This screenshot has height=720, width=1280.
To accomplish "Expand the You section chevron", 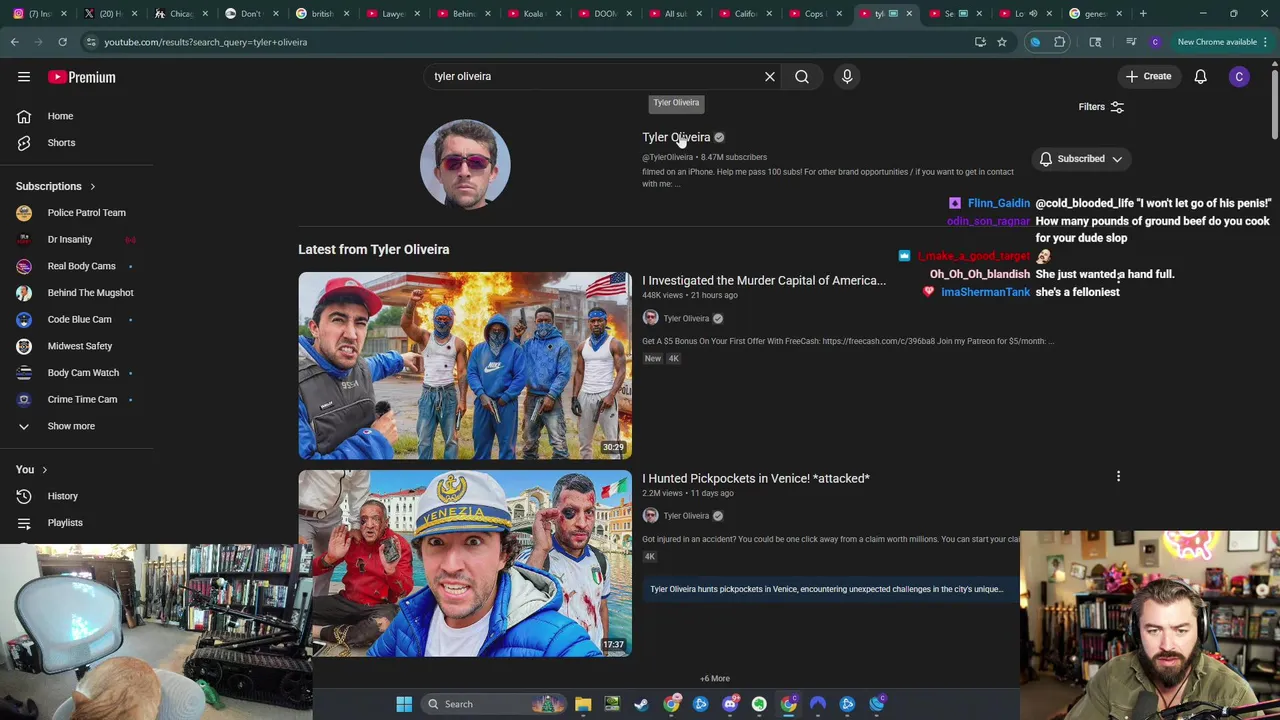I will coord(44,470).
